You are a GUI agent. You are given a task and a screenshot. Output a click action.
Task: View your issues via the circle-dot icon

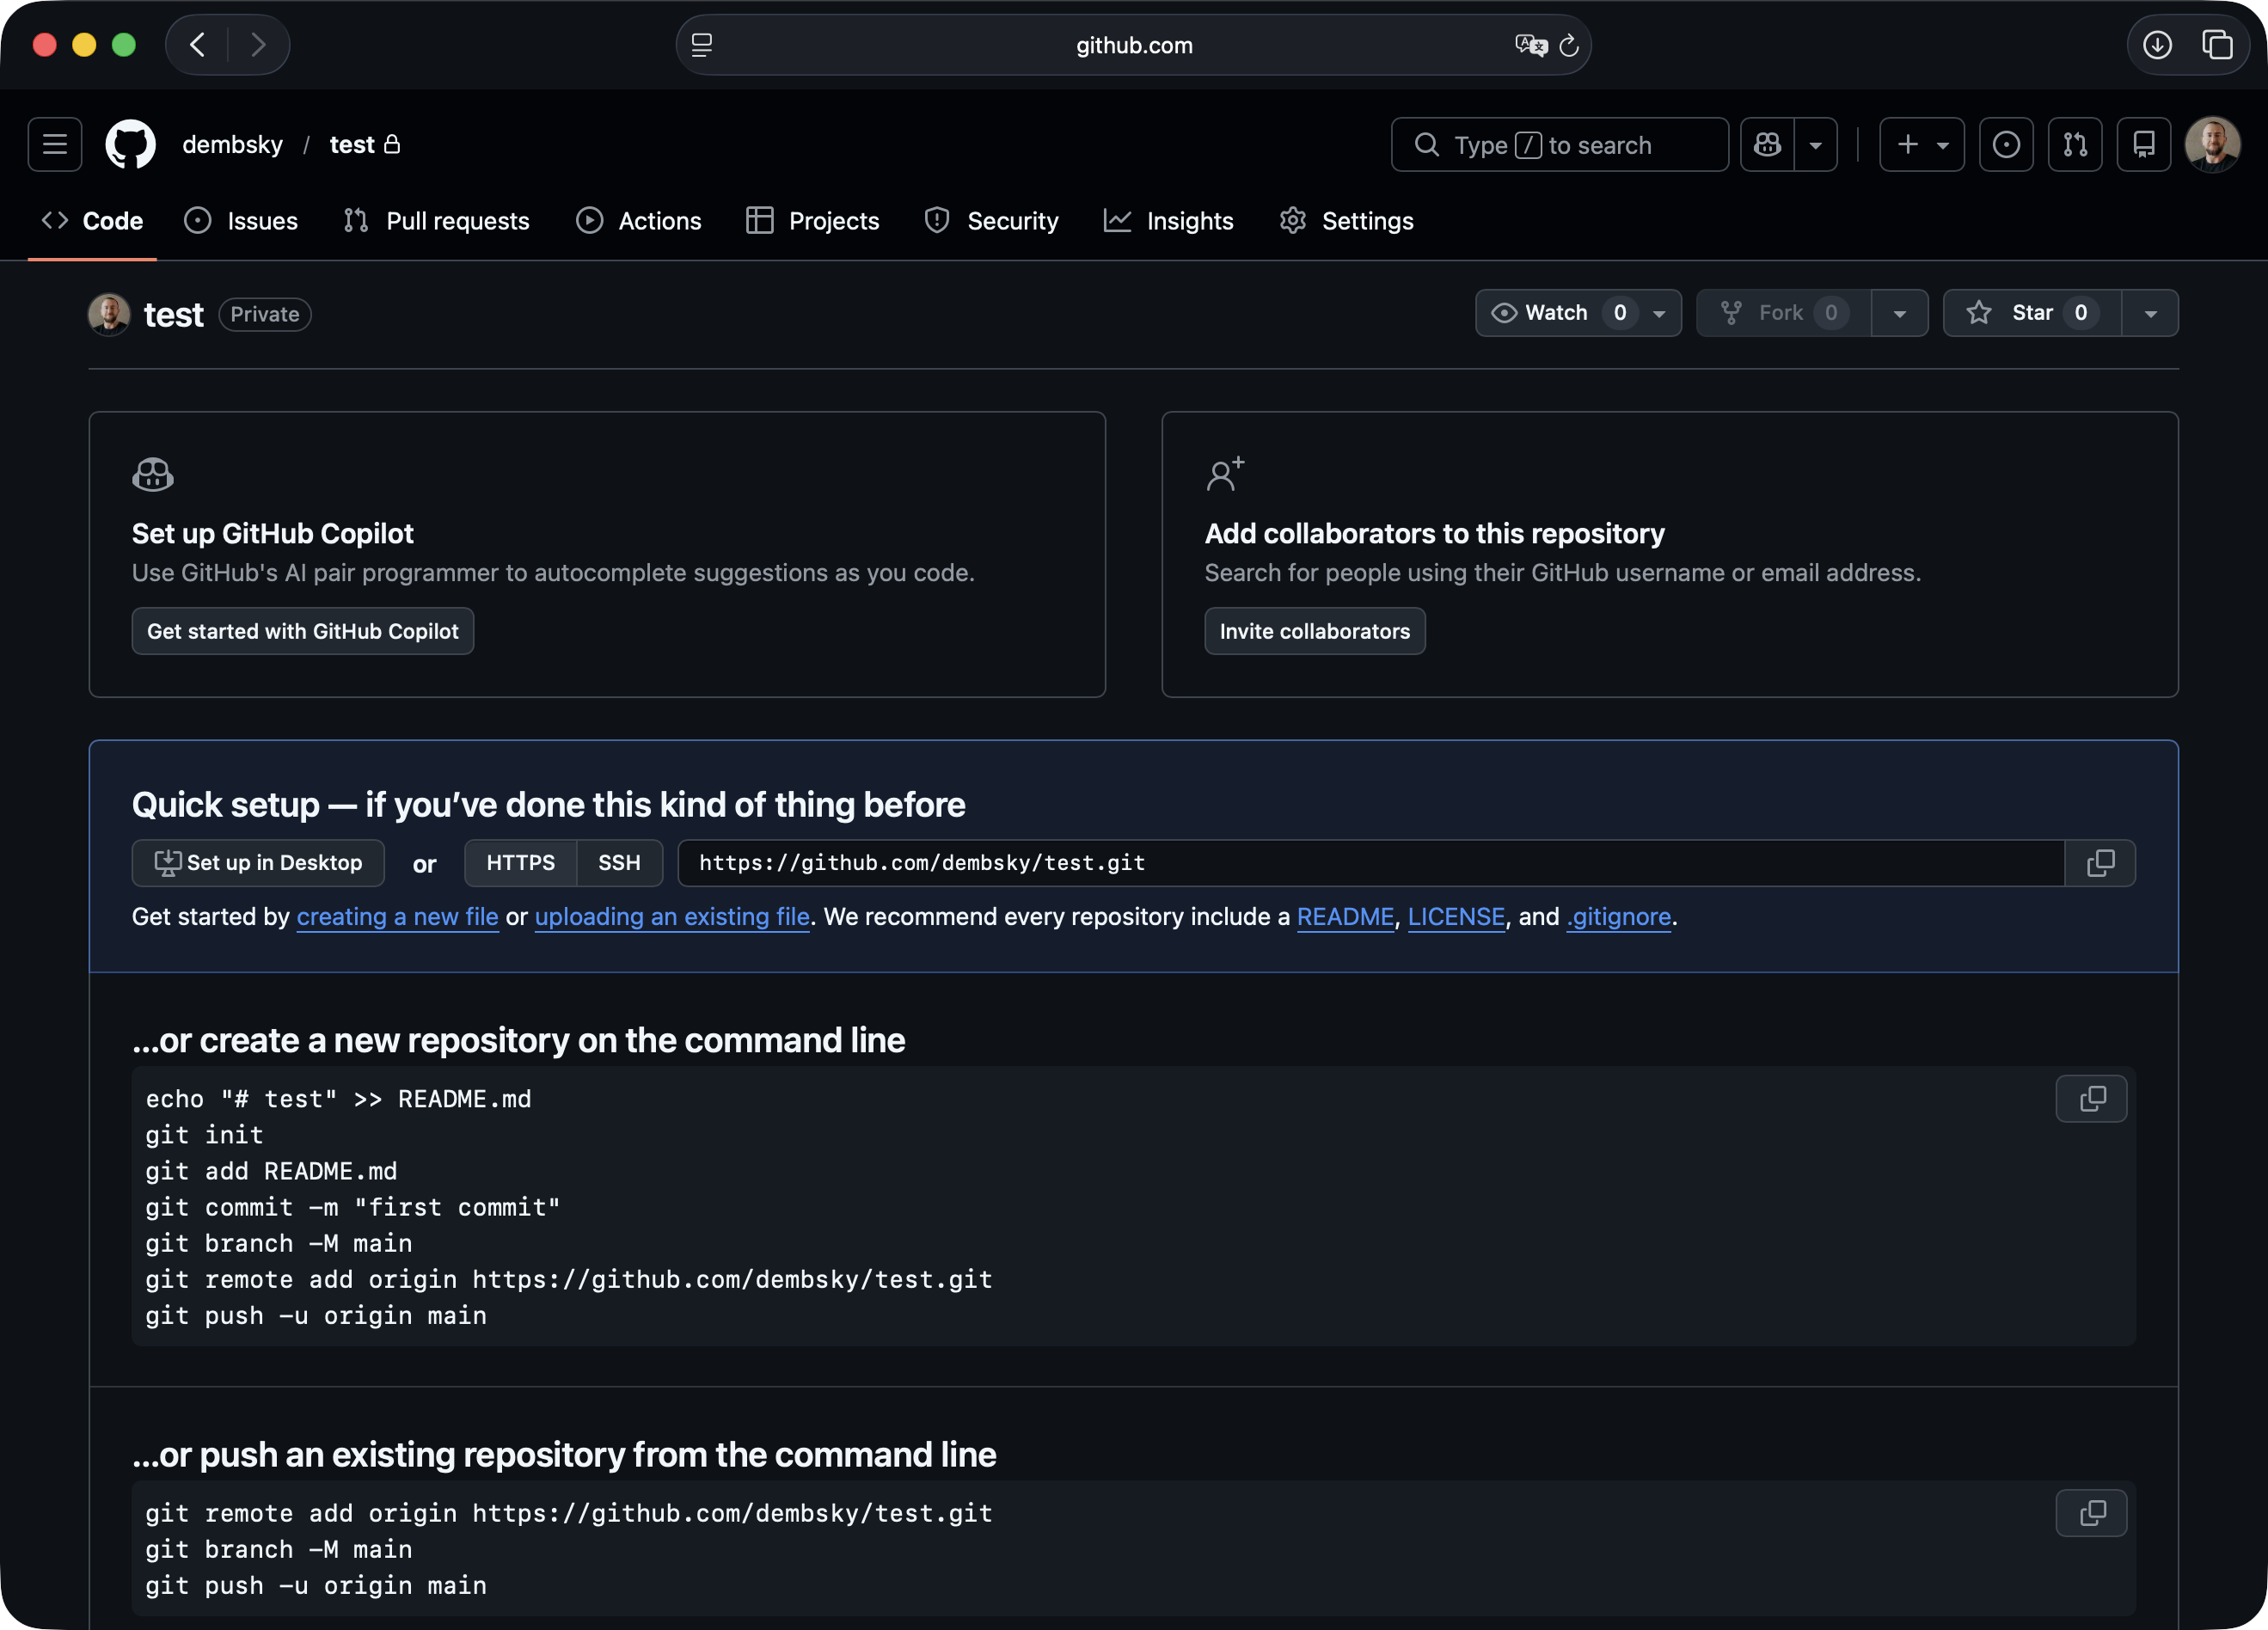point(2006,145)
